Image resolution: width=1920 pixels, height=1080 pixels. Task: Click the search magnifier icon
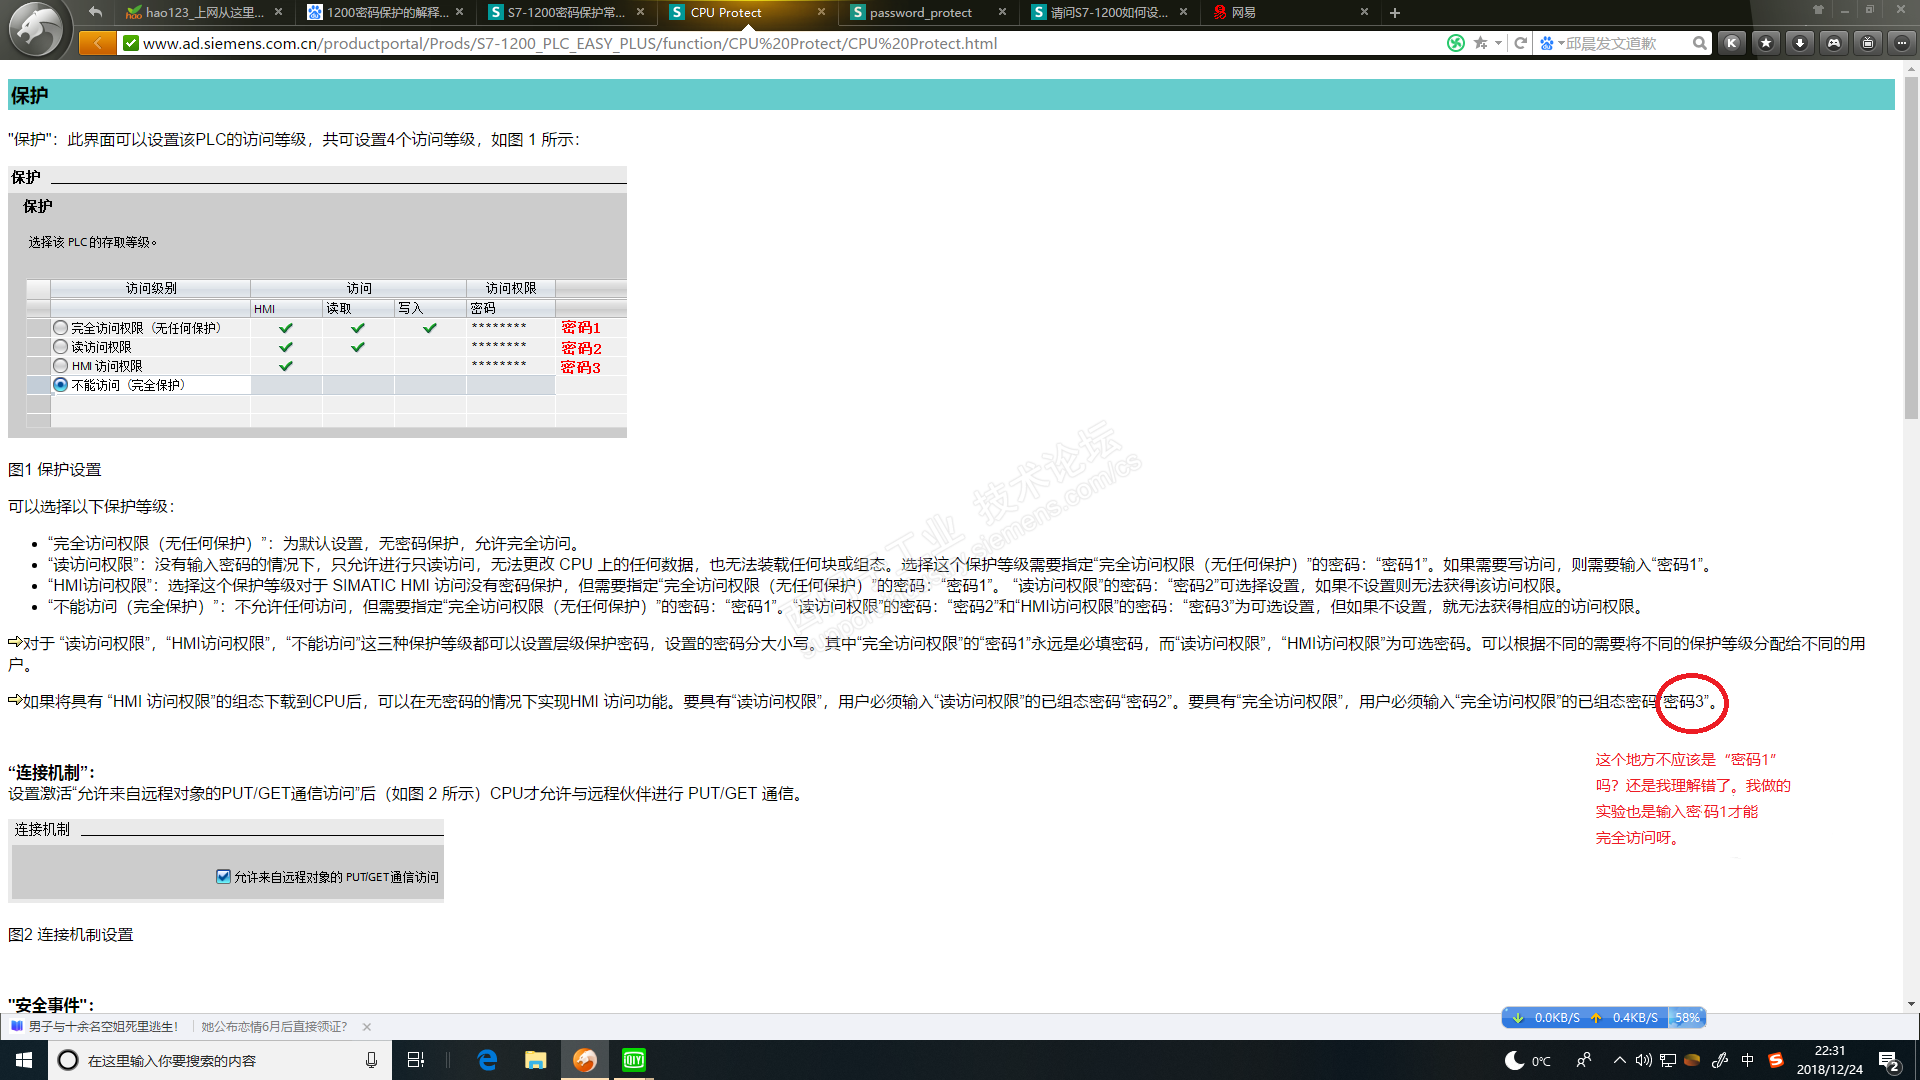pyautogui.click(x=1699, y=43)
